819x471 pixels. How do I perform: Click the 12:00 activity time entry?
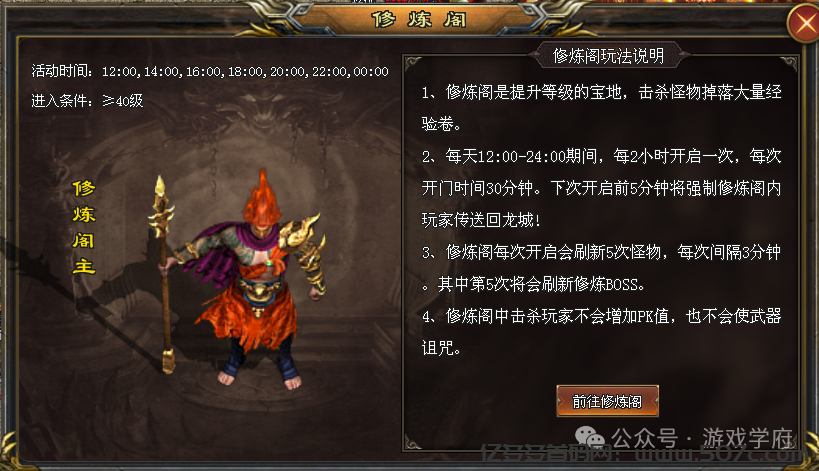[119, 72]
